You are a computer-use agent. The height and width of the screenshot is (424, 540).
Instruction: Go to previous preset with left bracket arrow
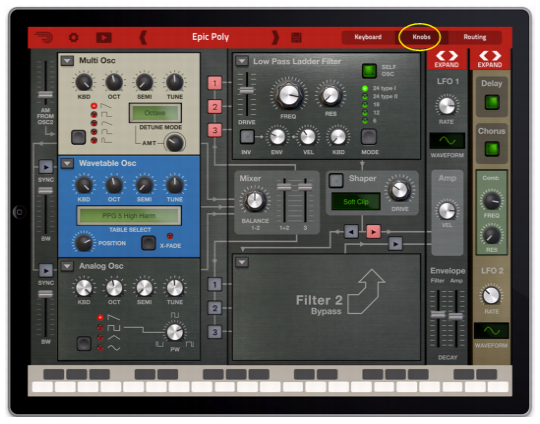(143, 37)
